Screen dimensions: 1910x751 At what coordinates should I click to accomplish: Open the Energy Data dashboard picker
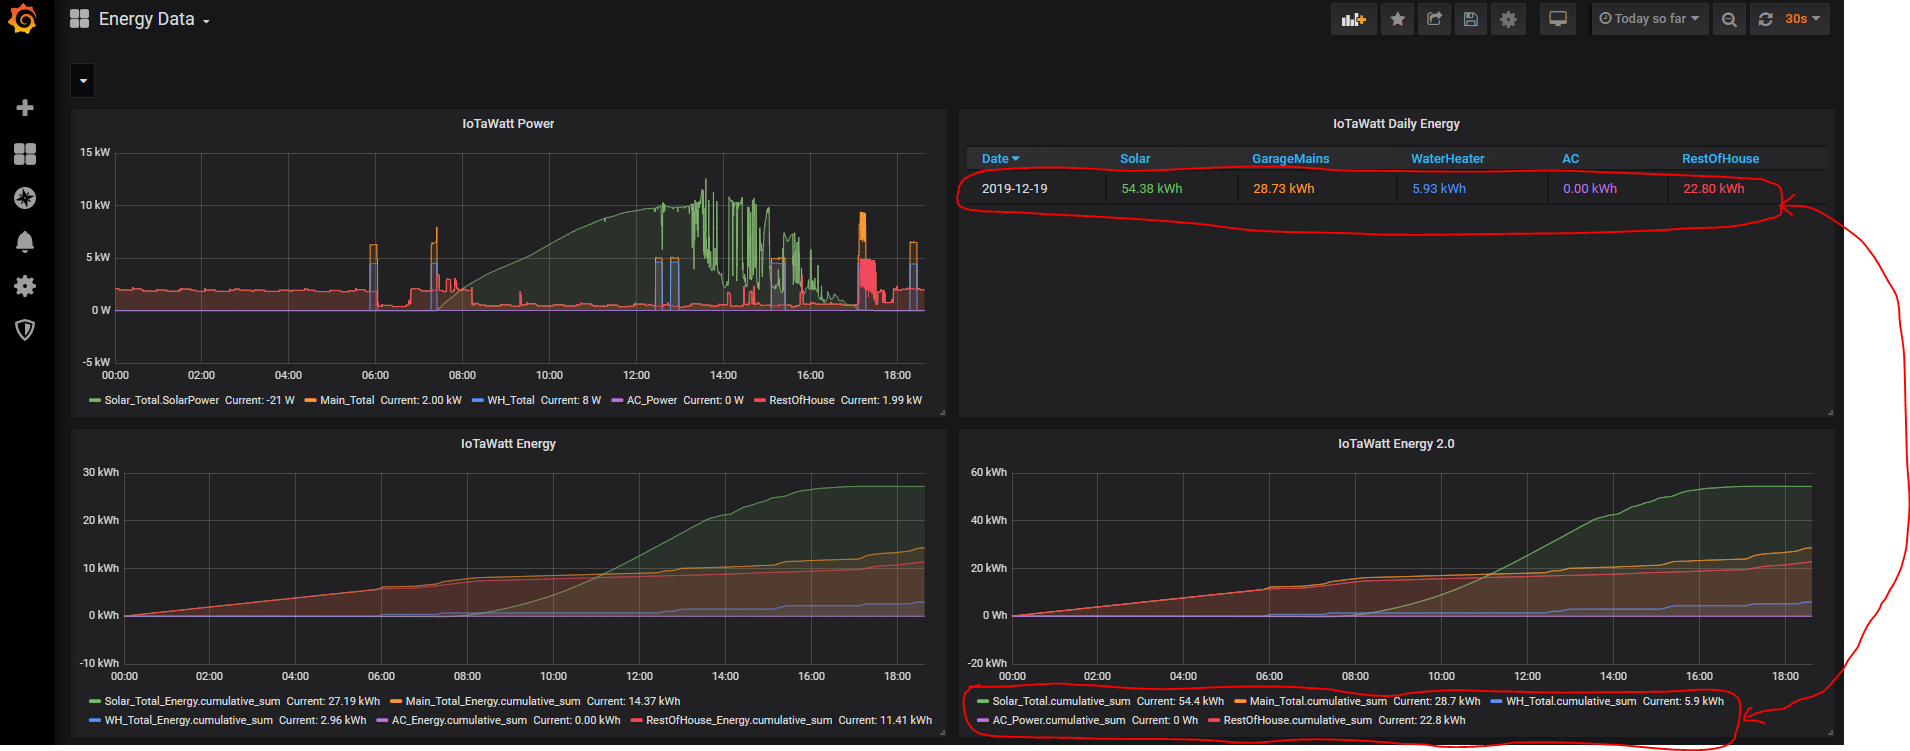(x=154, y=19)
